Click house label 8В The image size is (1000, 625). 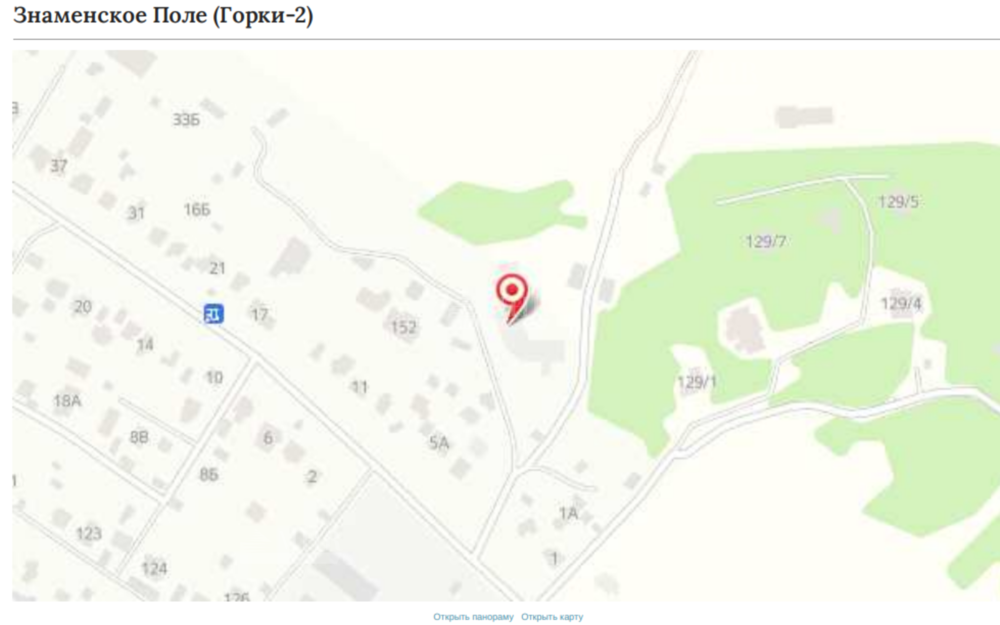click(x=139, y=437)
